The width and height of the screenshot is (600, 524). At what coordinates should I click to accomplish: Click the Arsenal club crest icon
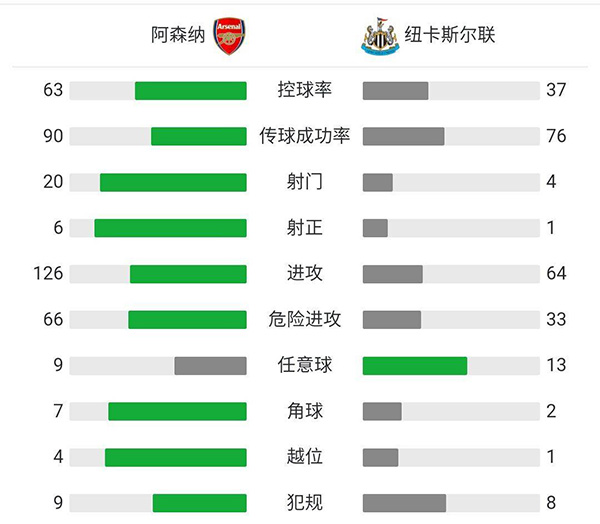[228, 36]
